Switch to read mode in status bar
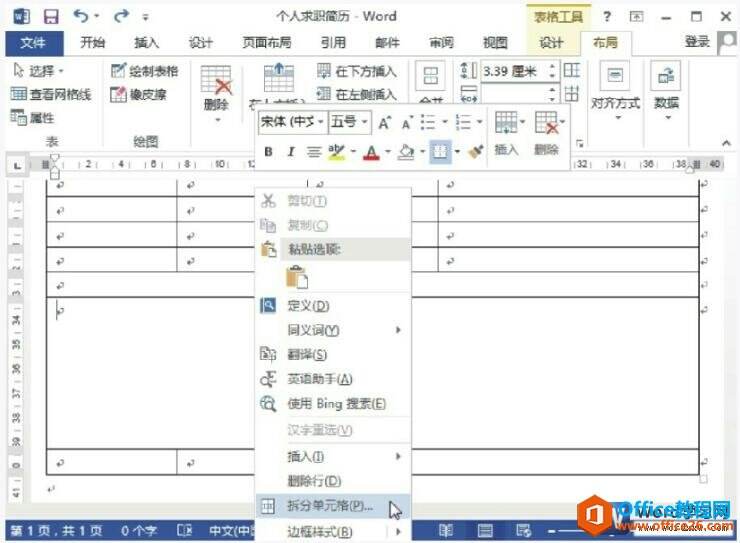 tap(446, 531)
